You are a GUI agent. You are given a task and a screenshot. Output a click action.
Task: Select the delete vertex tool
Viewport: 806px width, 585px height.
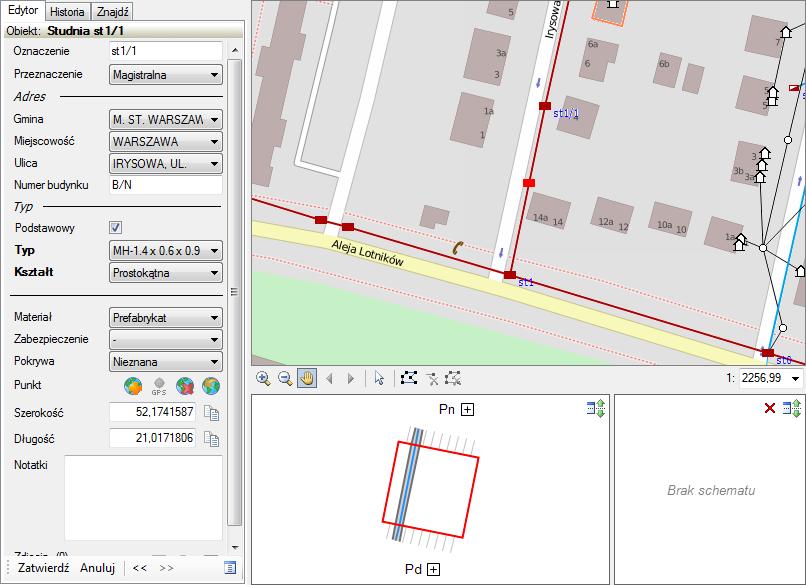click(x=432, y=379)
